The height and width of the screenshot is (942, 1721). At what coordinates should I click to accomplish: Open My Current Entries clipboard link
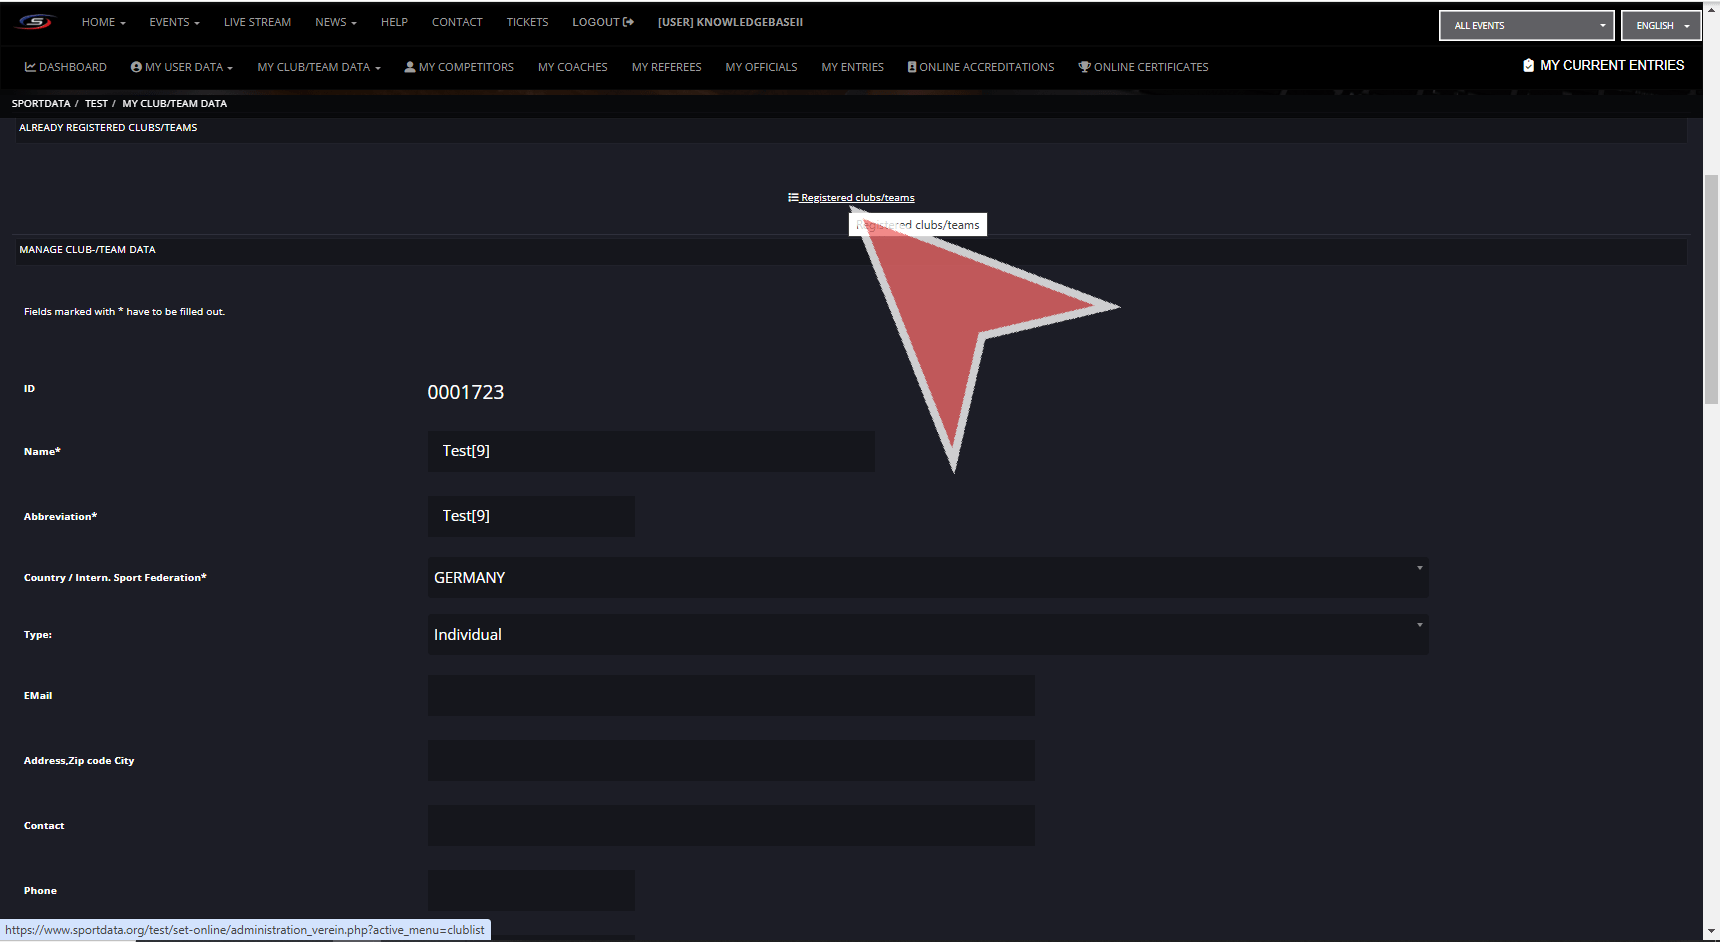click(1603, 65)
